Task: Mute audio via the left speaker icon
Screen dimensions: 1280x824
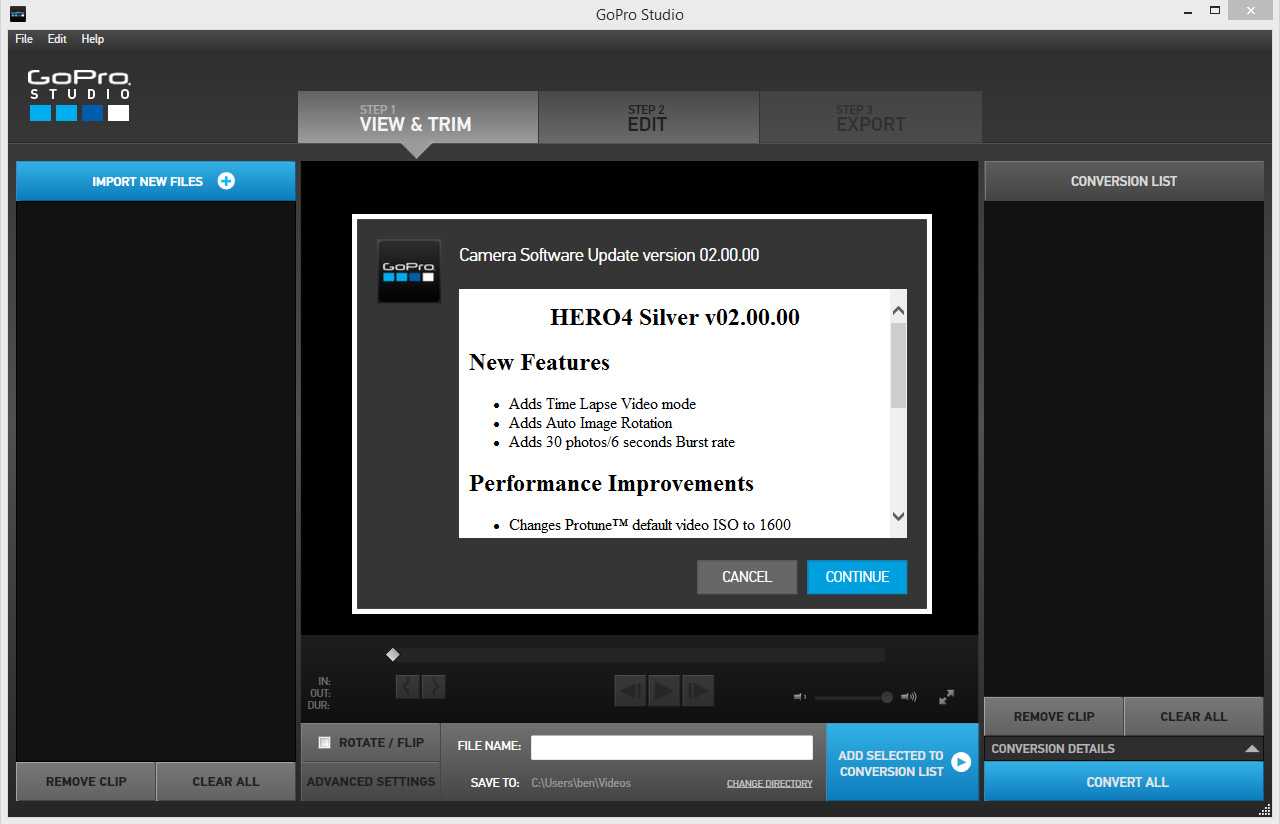Action: pyautogui.click(x=797, y=697)
